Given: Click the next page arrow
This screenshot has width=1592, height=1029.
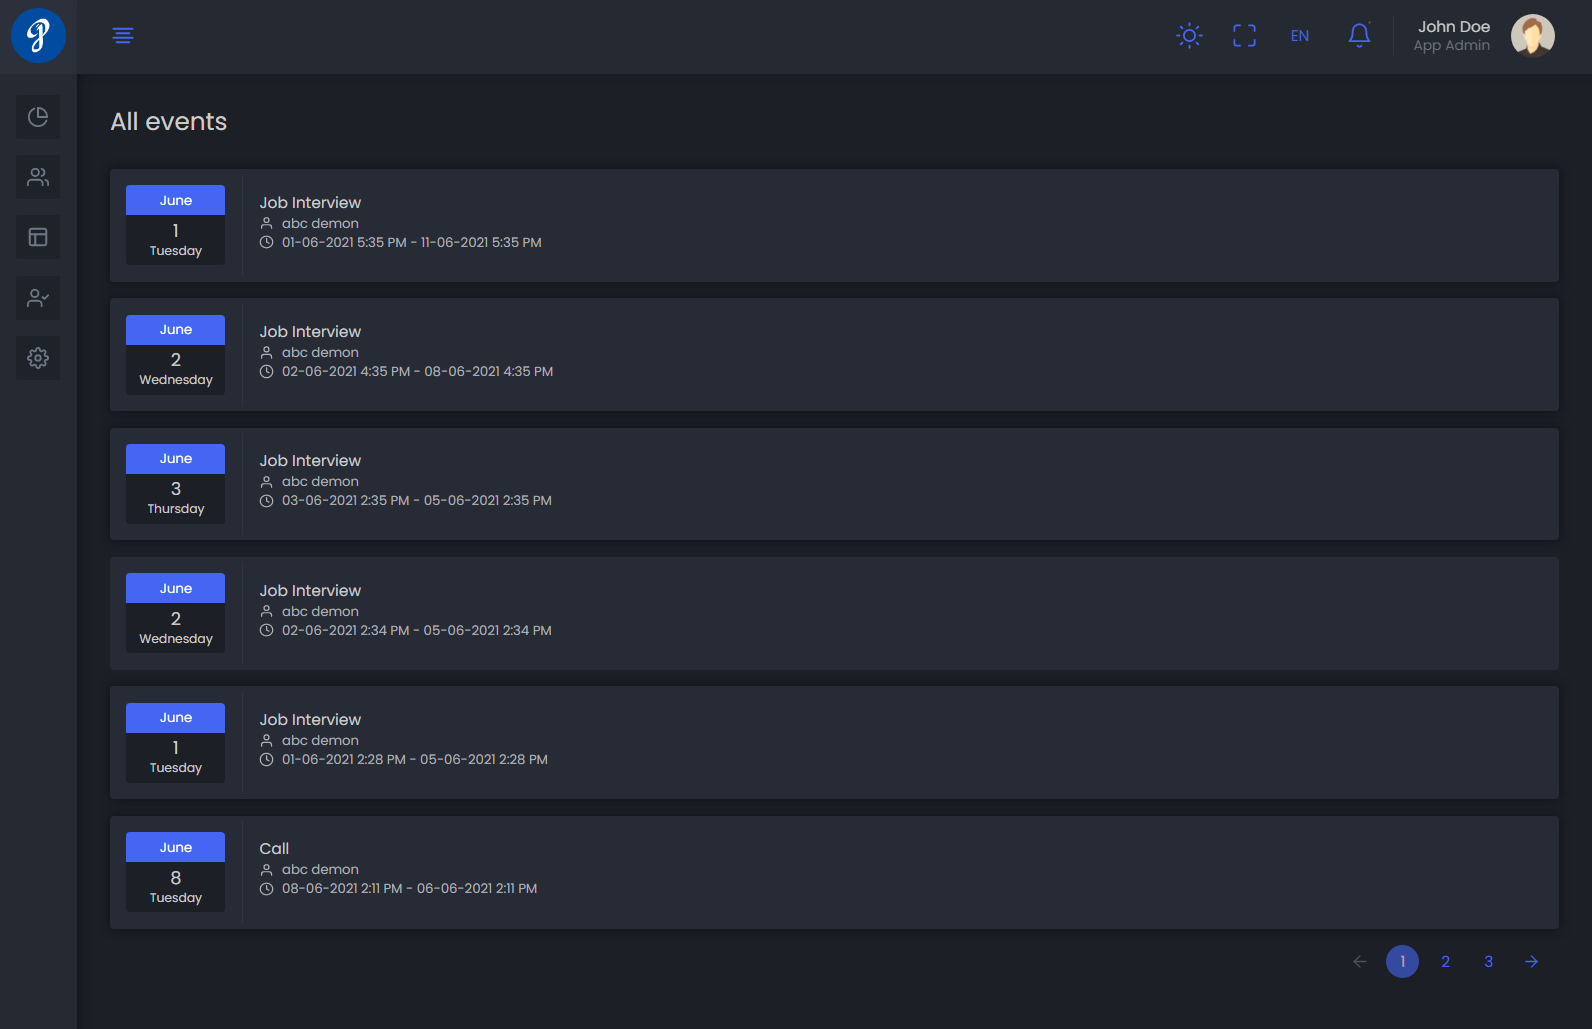Looking at the screenshot, I should coord(1531,962).
